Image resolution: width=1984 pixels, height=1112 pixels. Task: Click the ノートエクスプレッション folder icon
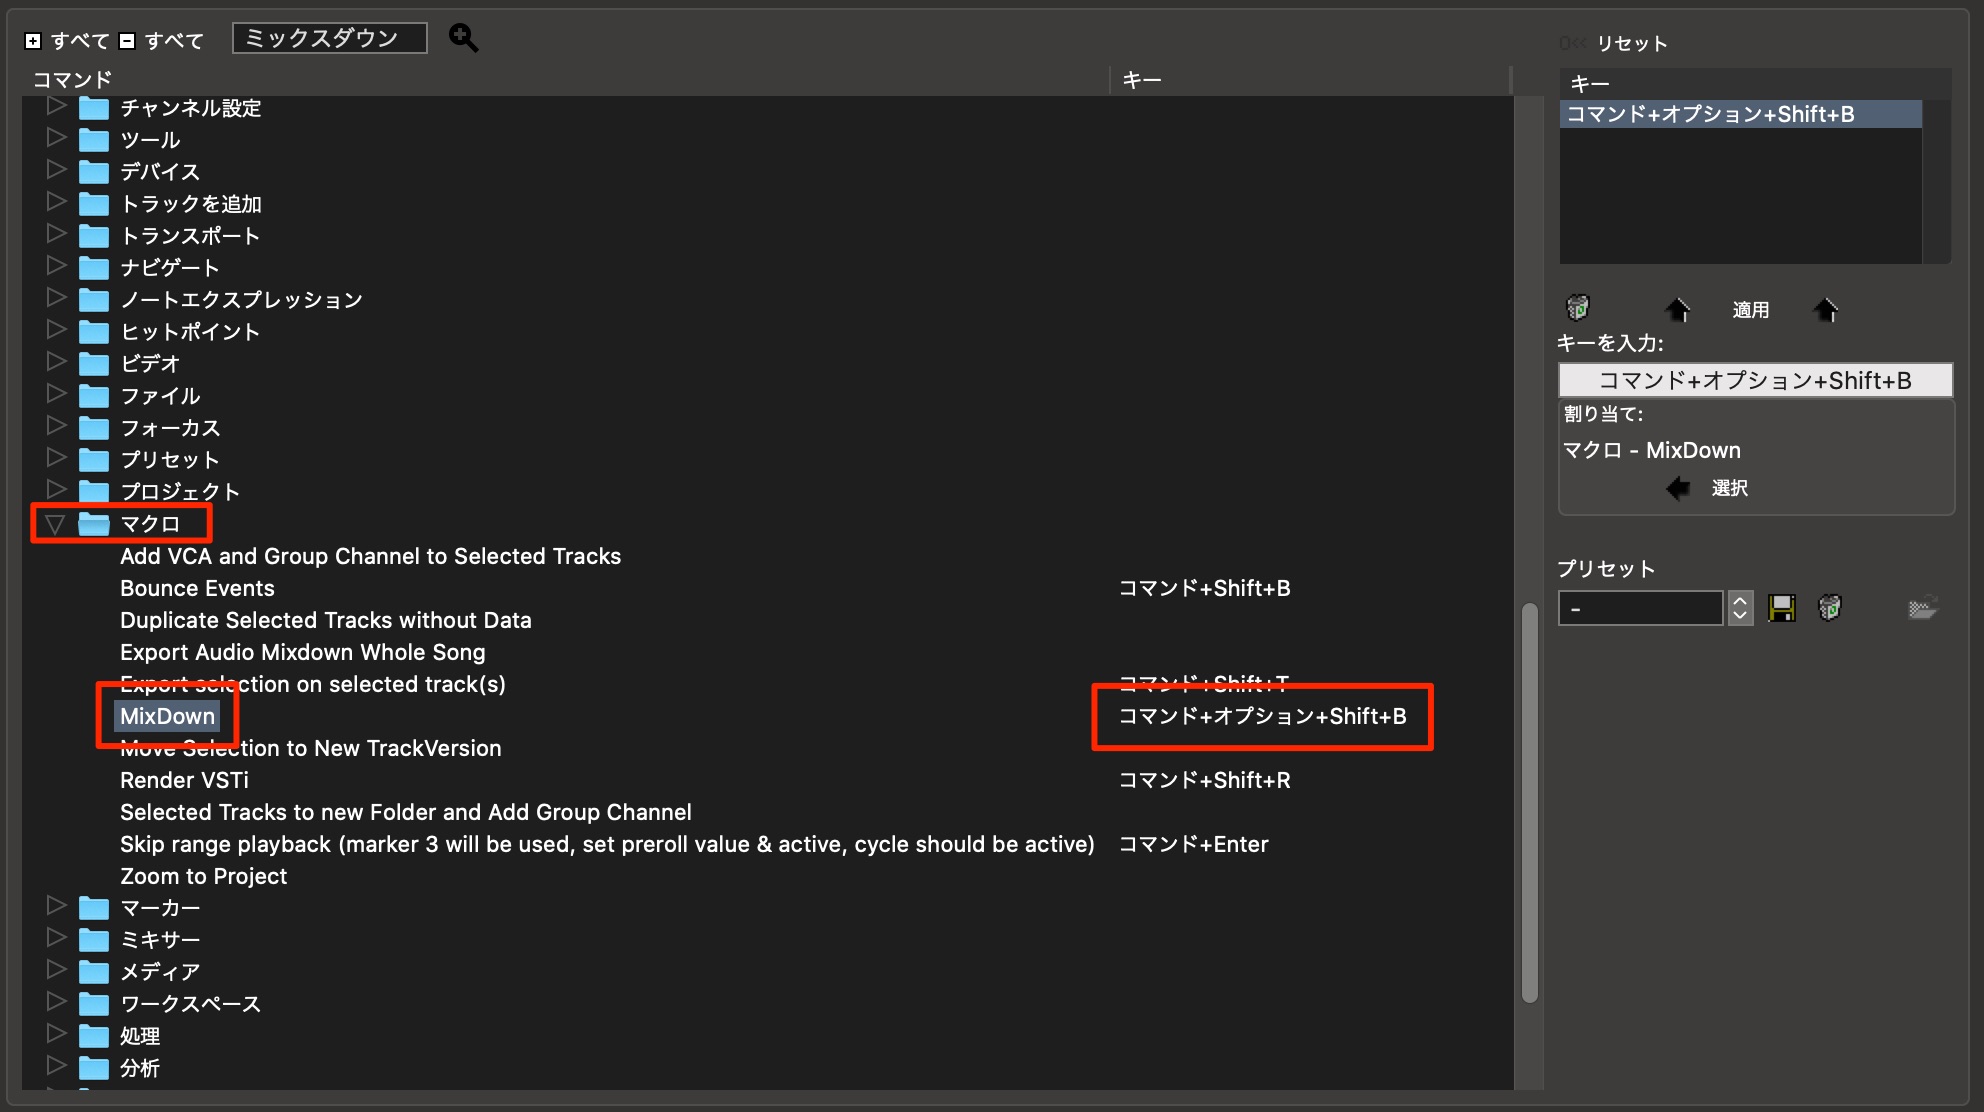pyautogui.click(x=94, y=300)
